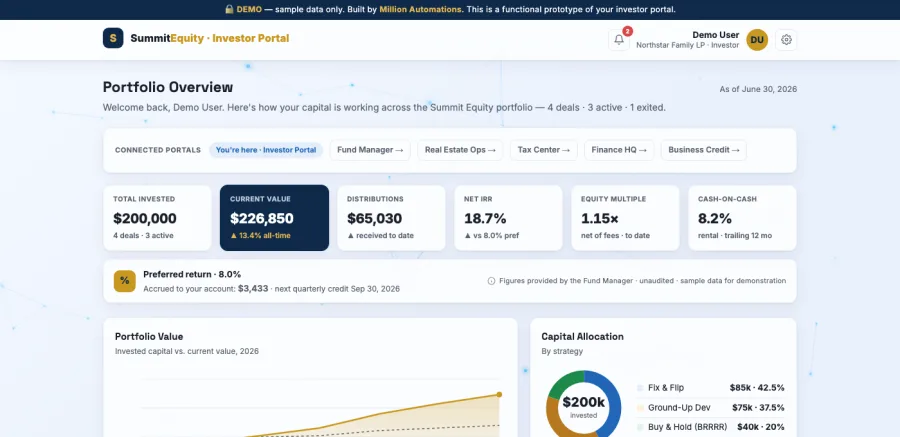The height and width of the screenshot is (437, 900).
Task: Open the Real Estate Ops portal
Action: [x=460, y=150]
